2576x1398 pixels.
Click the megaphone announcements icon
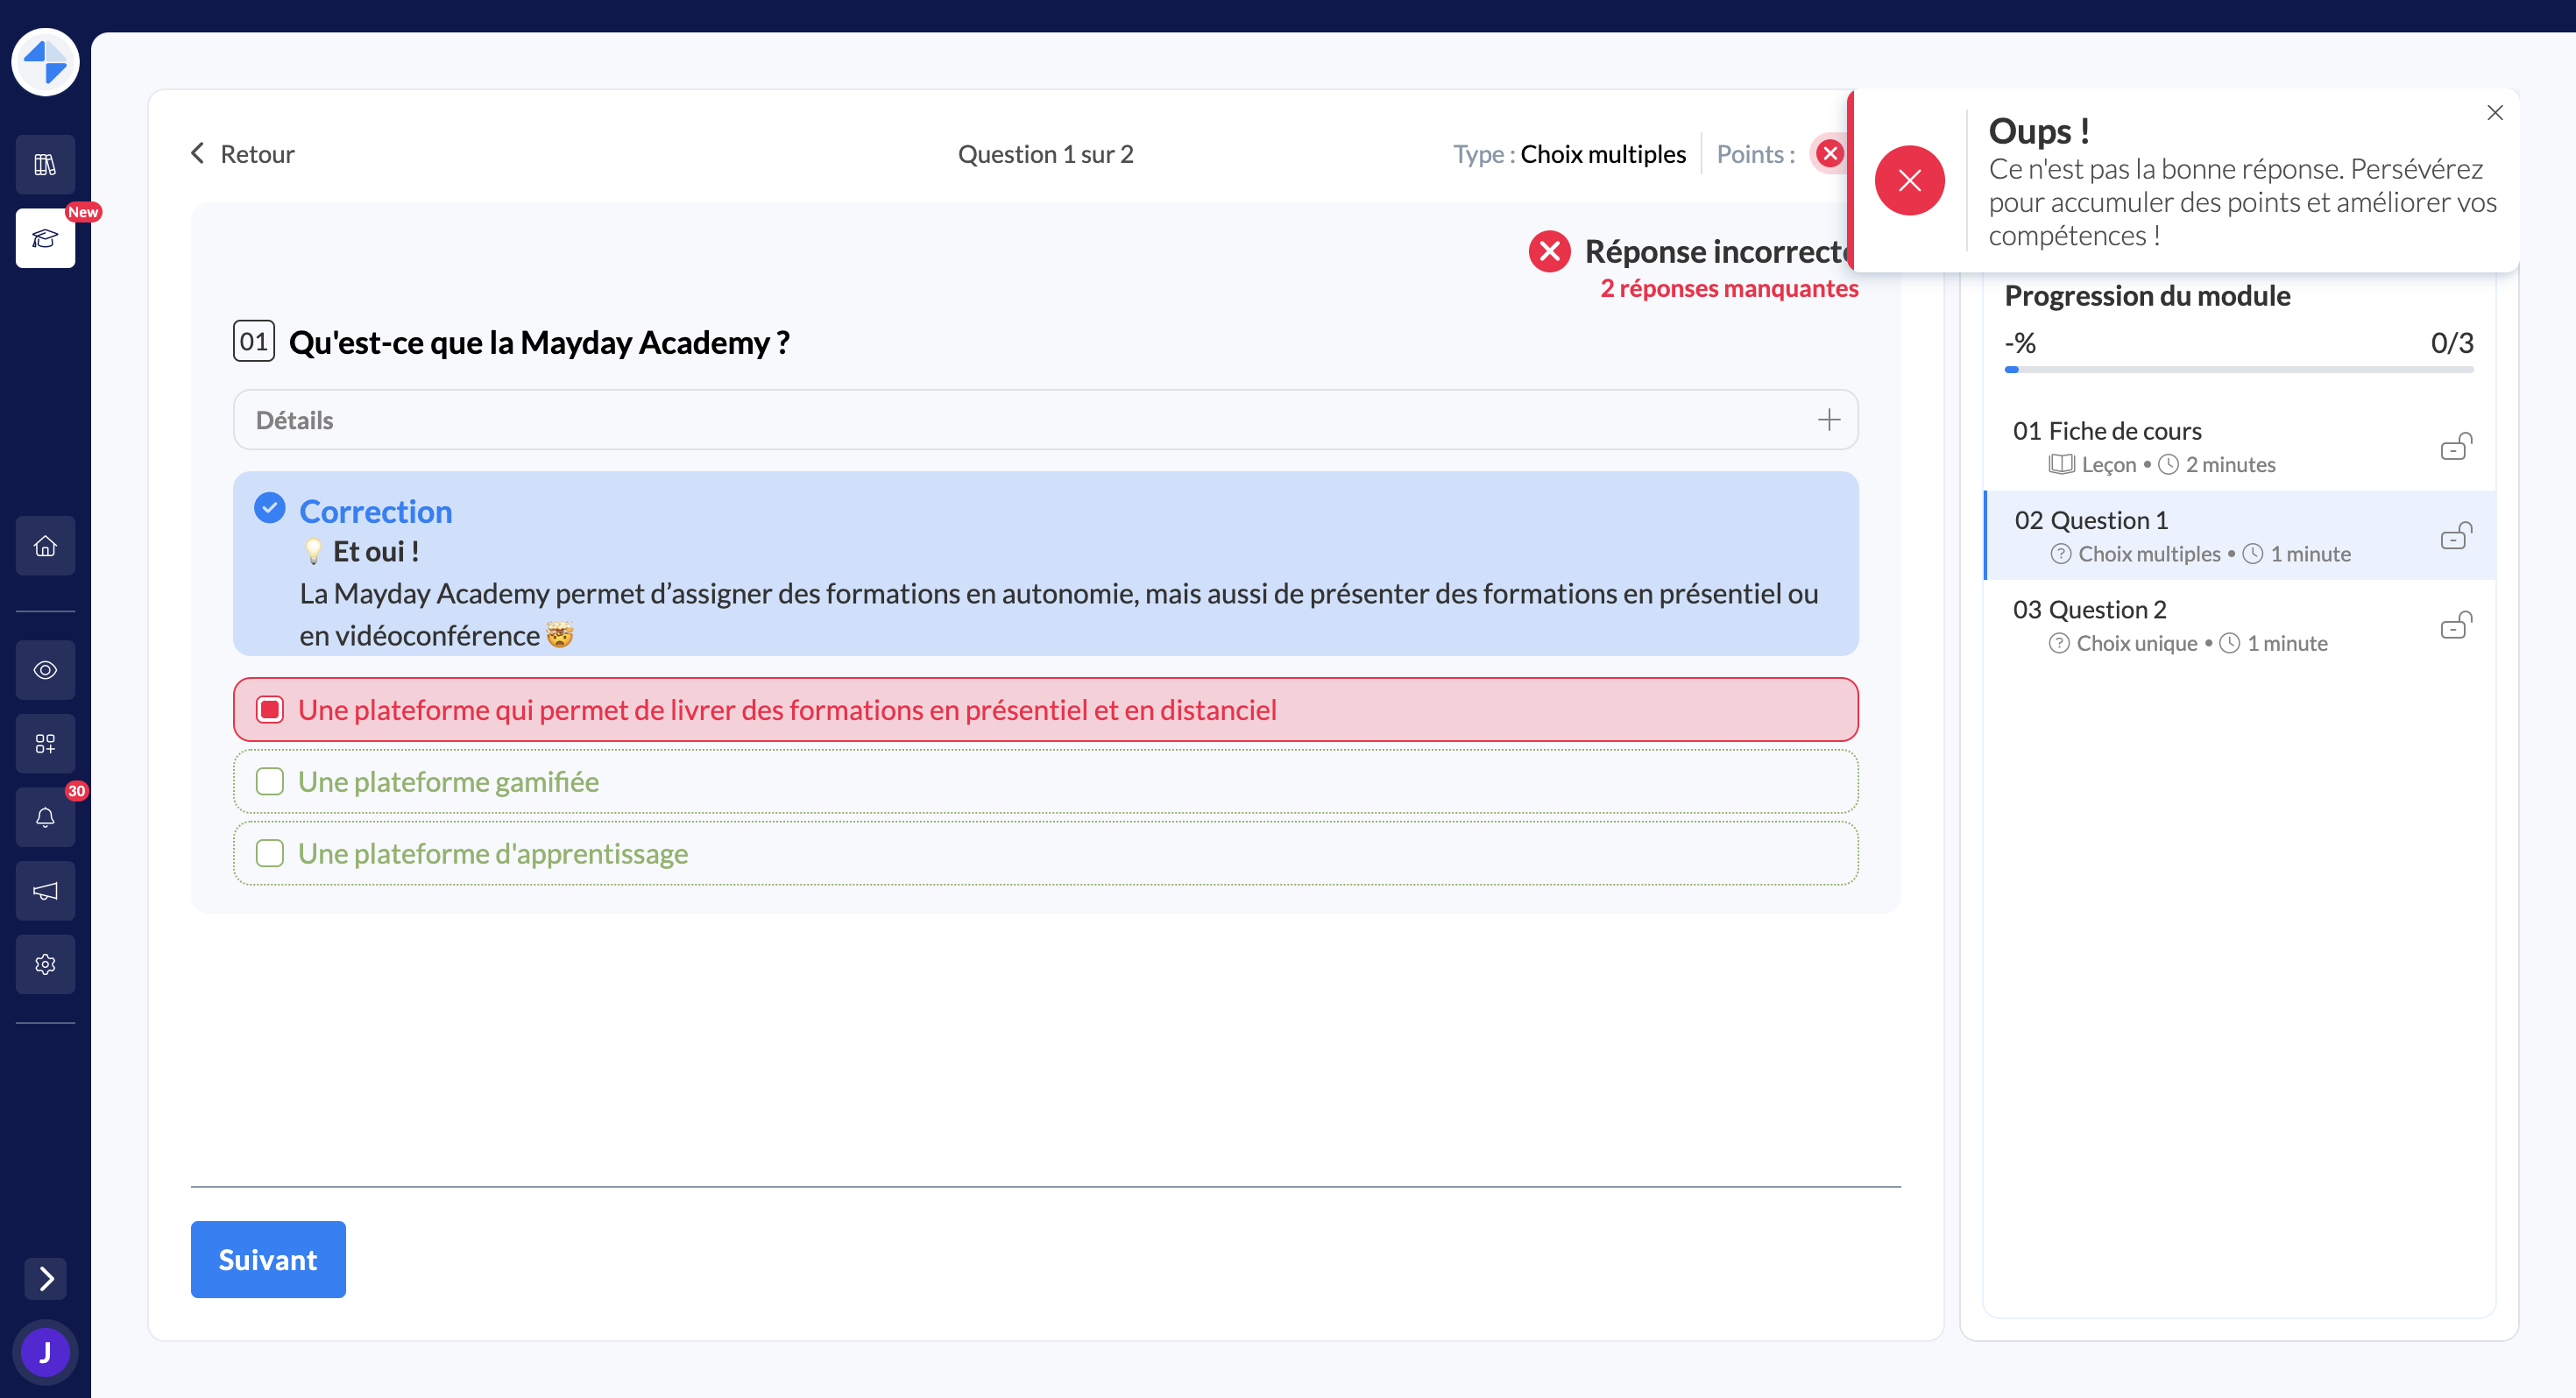click(45, 891)
